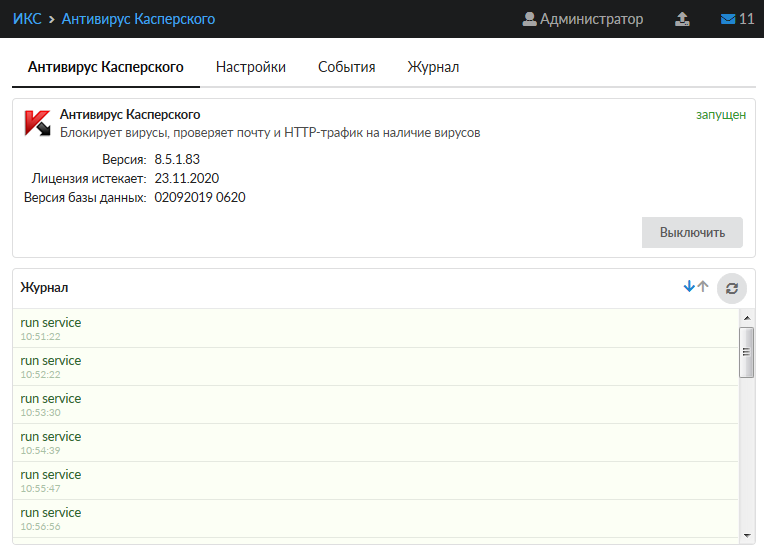Screen dimensions: 764x548
Task: Select the Антивирус Касперского tab
Action: (x=106, y=67)
